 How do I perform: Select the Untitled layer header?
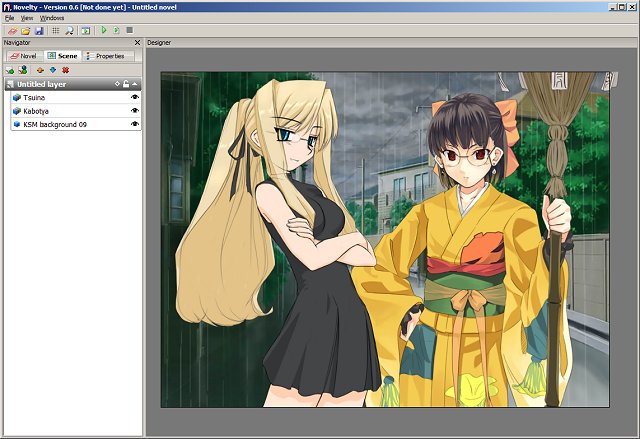73,84
